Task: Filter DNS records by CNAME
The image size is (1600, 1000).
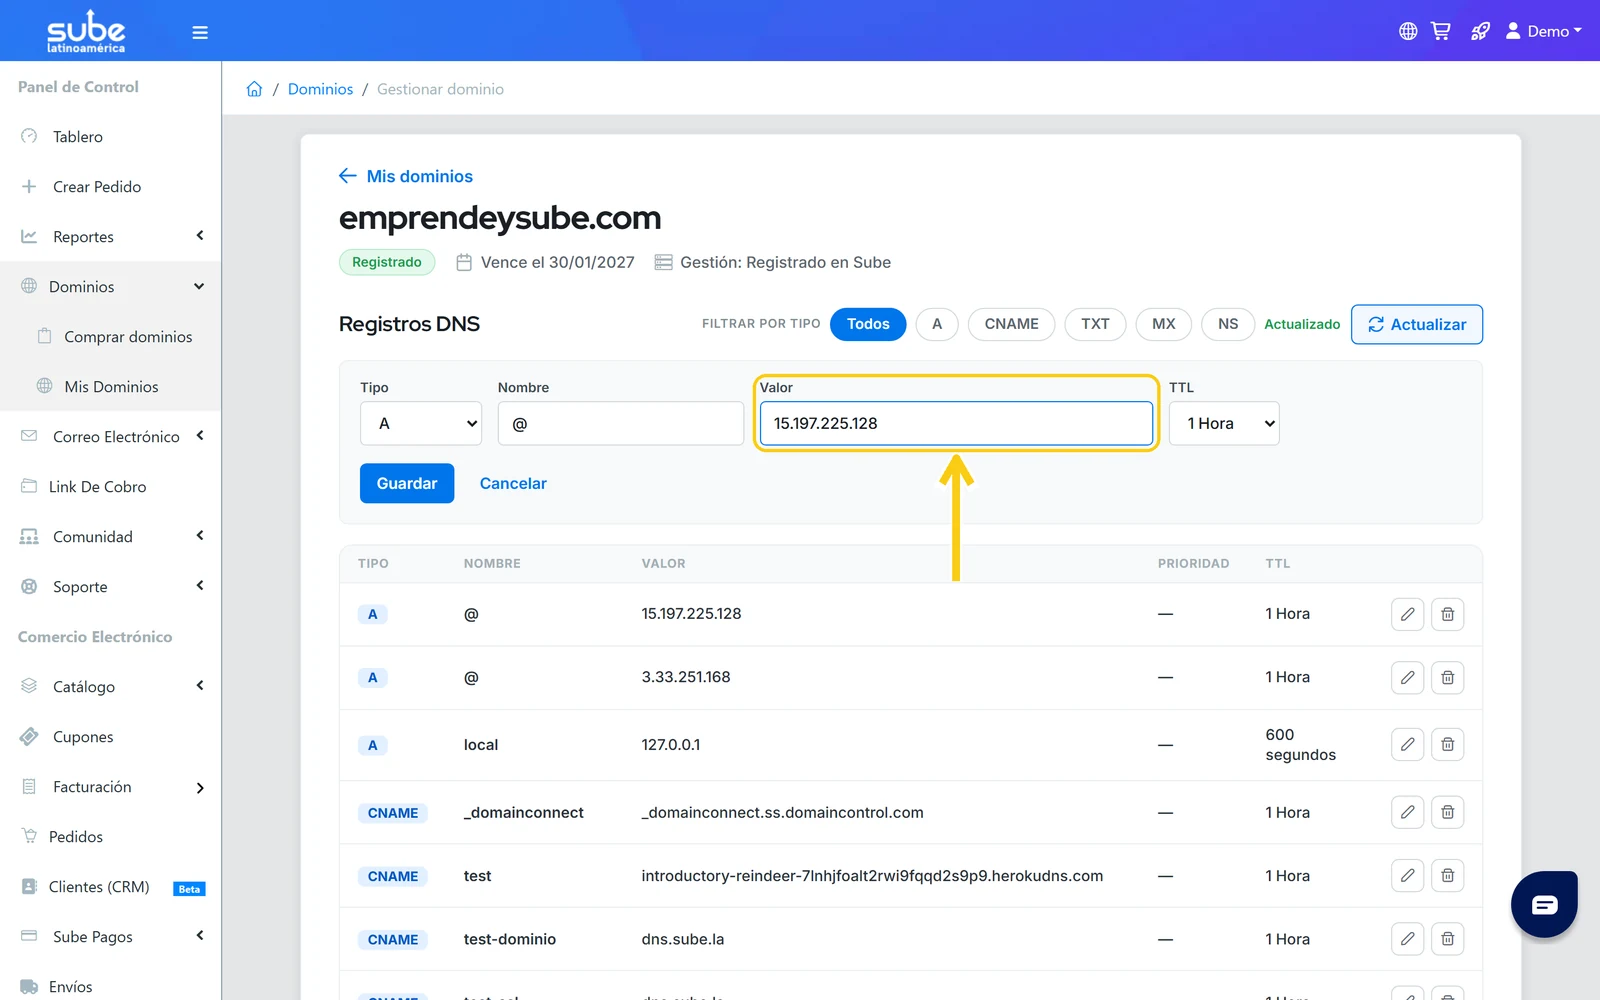Action: [1011, 324]
